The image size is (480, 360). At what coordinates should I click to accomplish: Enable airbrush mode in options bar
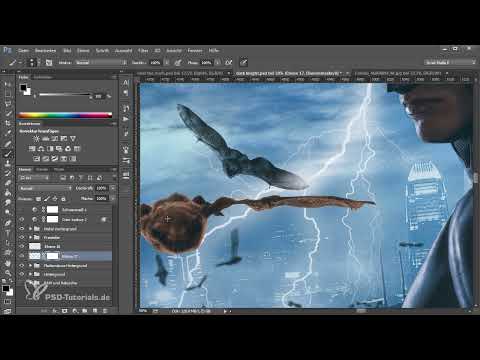pyautogui.click(x=229, y=63)
